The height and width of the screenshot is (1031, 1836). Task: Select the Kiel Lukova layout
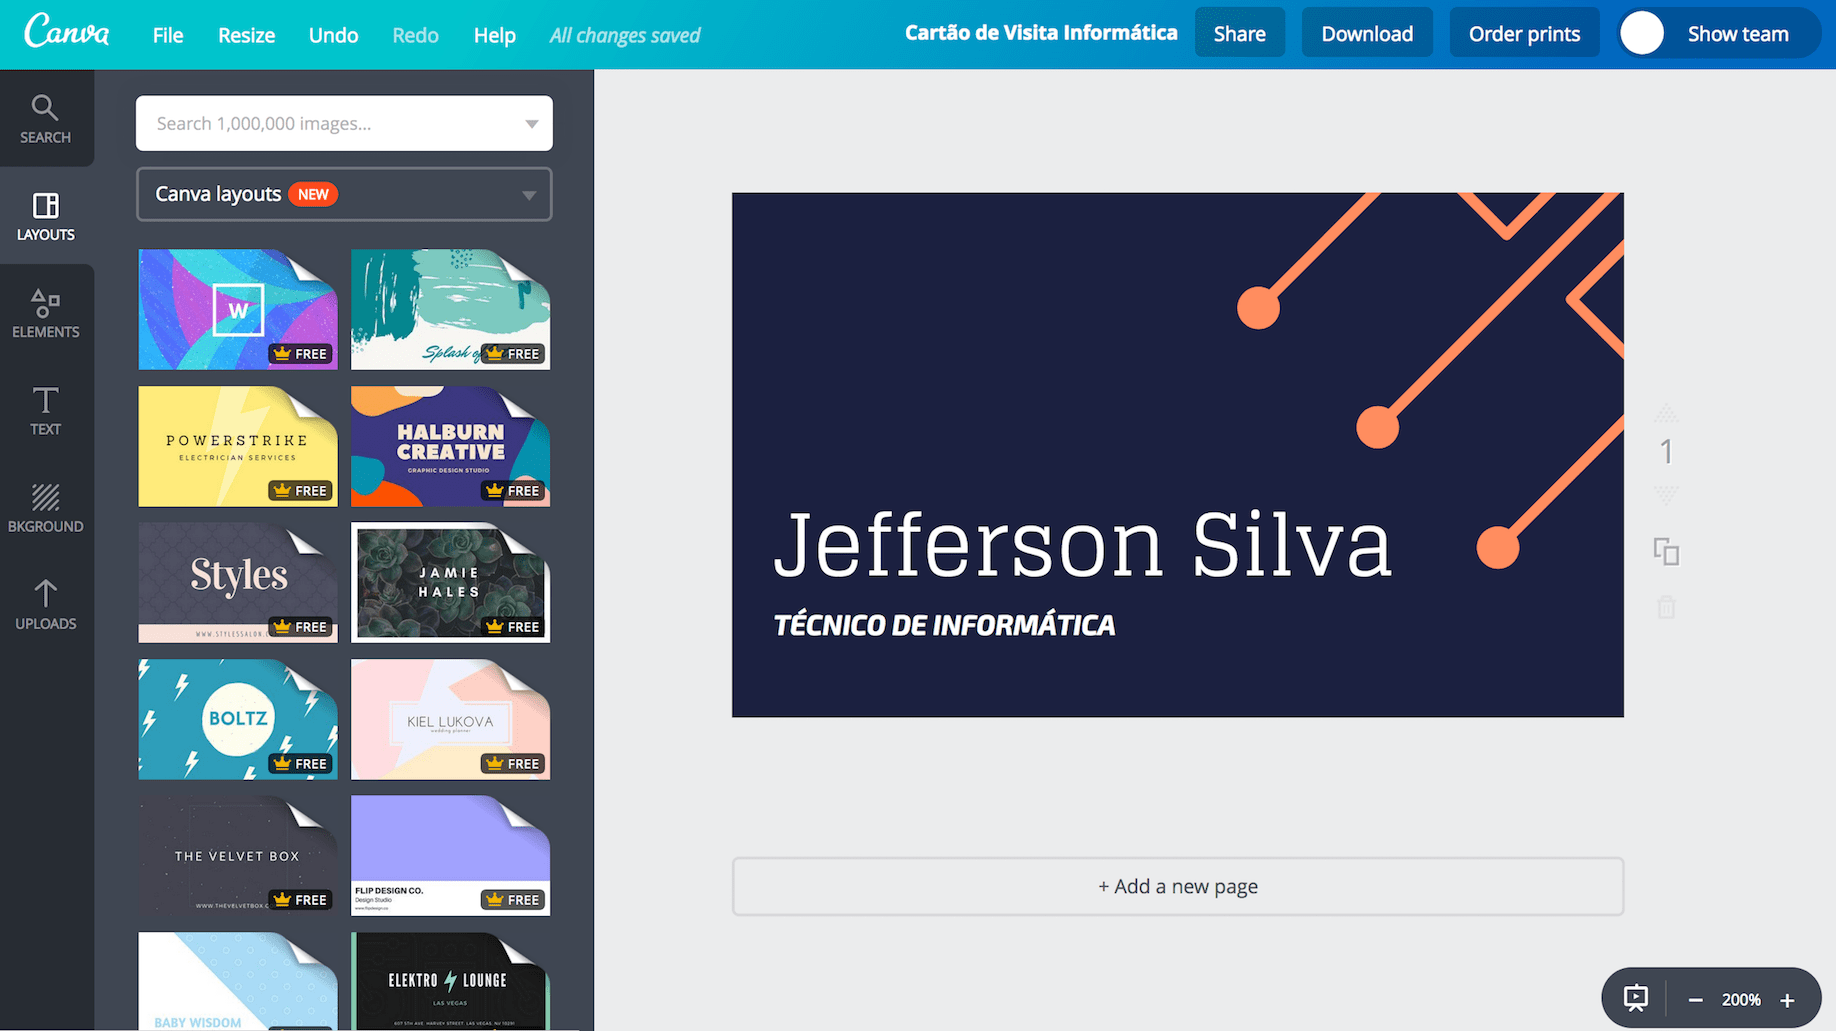coord(451,719)
